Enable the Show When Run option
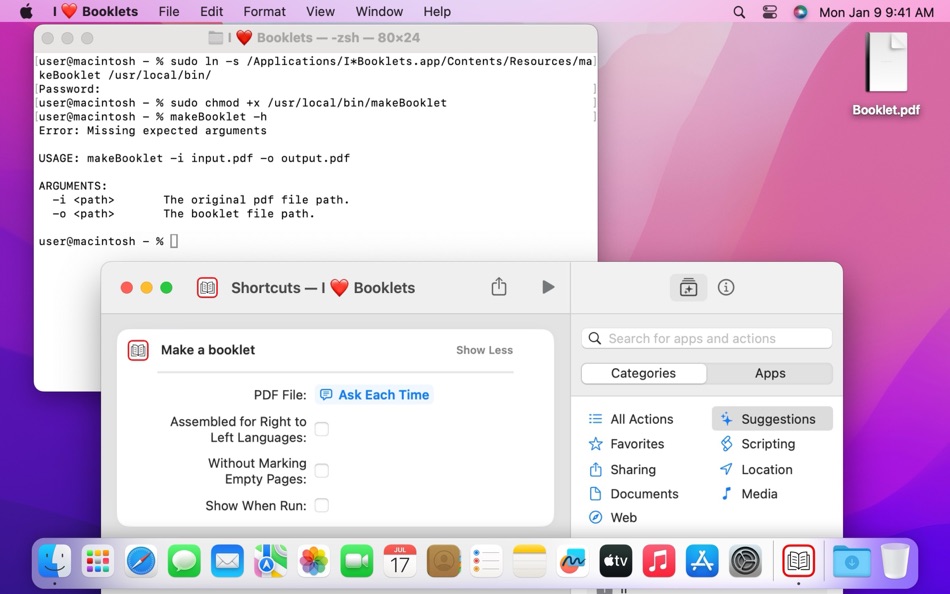950x594 pixels. coord(321,505)
